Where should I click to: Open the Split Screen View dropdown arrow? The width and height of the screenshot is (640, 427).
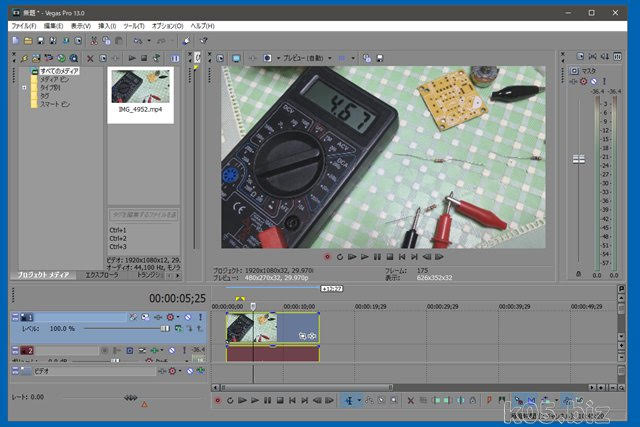278,58
